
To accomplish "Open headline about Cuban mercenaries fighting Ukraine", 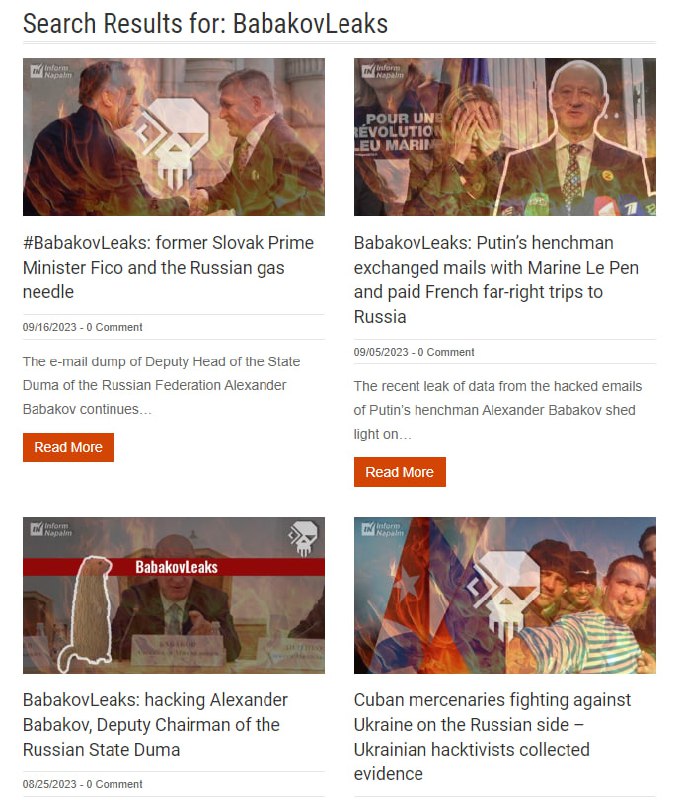I will click(493, 737).
